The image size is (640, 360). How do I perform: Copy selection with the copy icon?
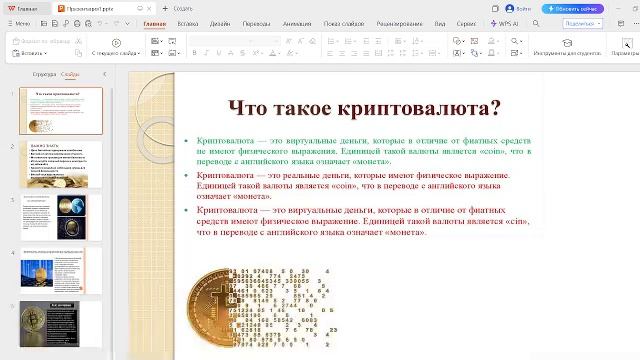78,53
